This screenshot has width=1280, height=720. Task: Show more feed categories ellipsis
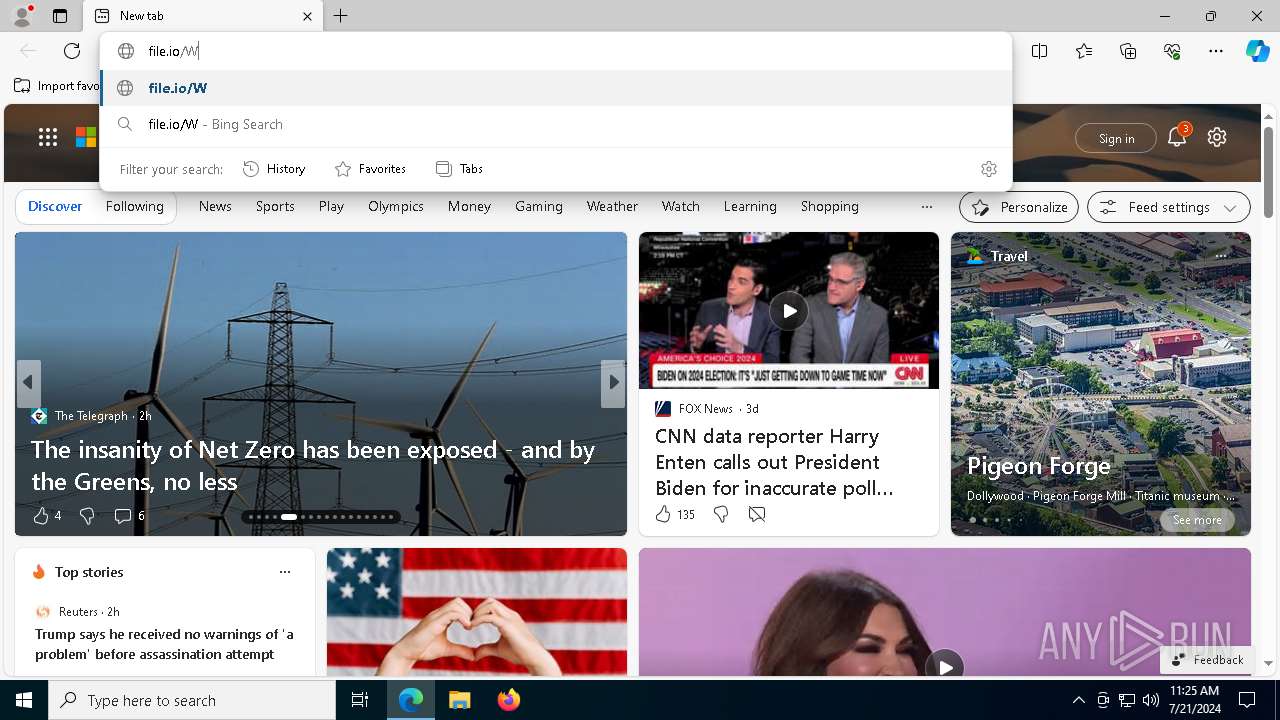[927, 207]
